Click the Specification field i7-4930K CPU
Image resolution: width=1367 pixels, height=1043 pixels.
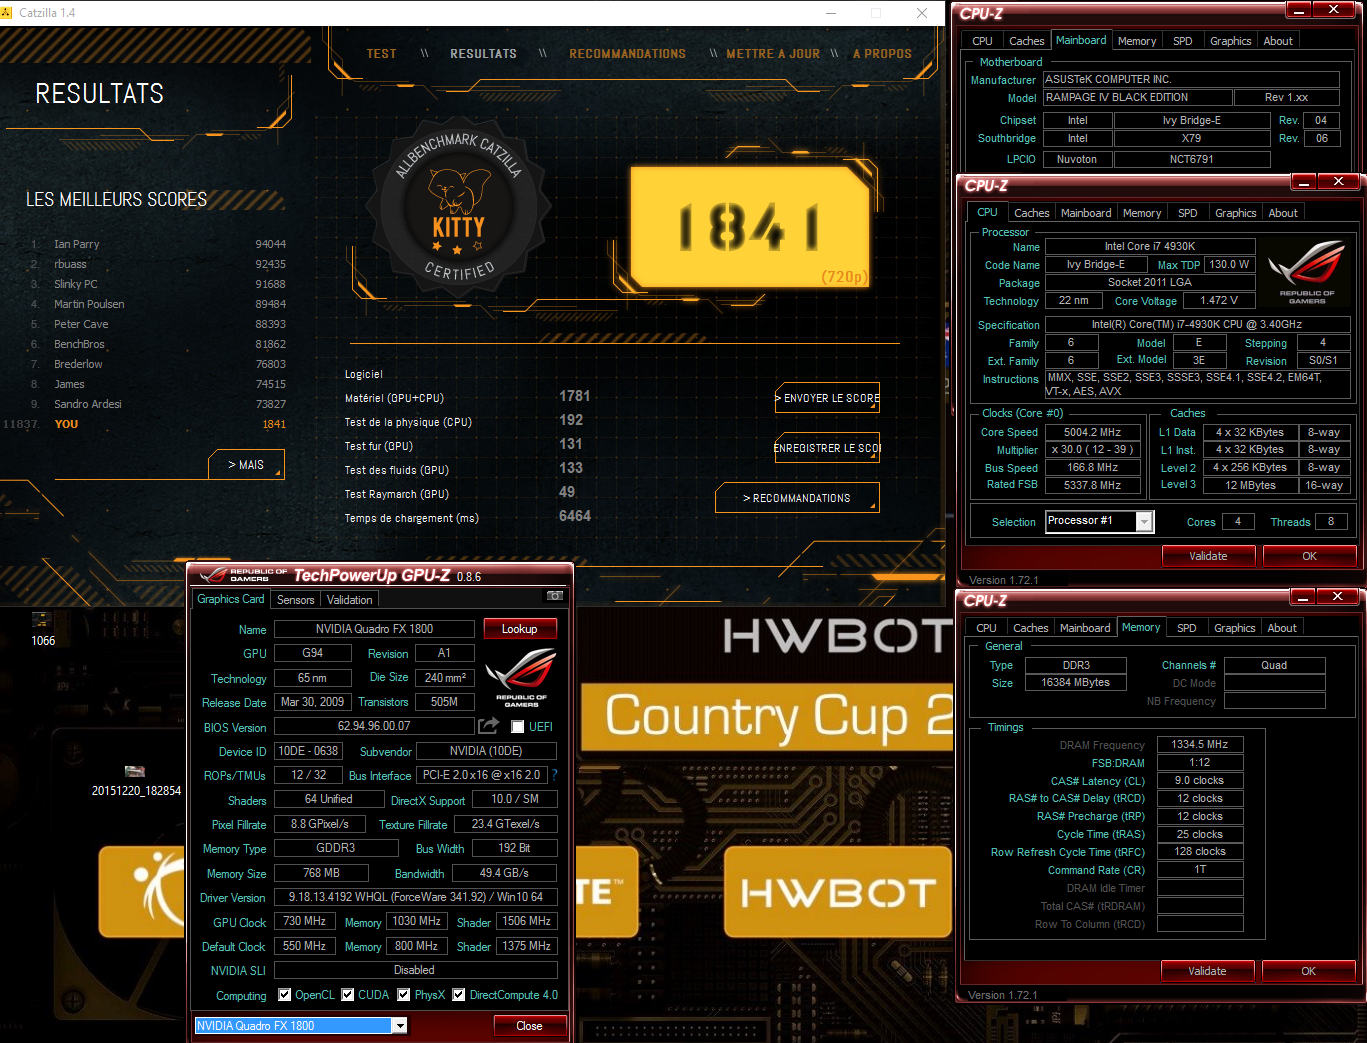point(1197,324)
